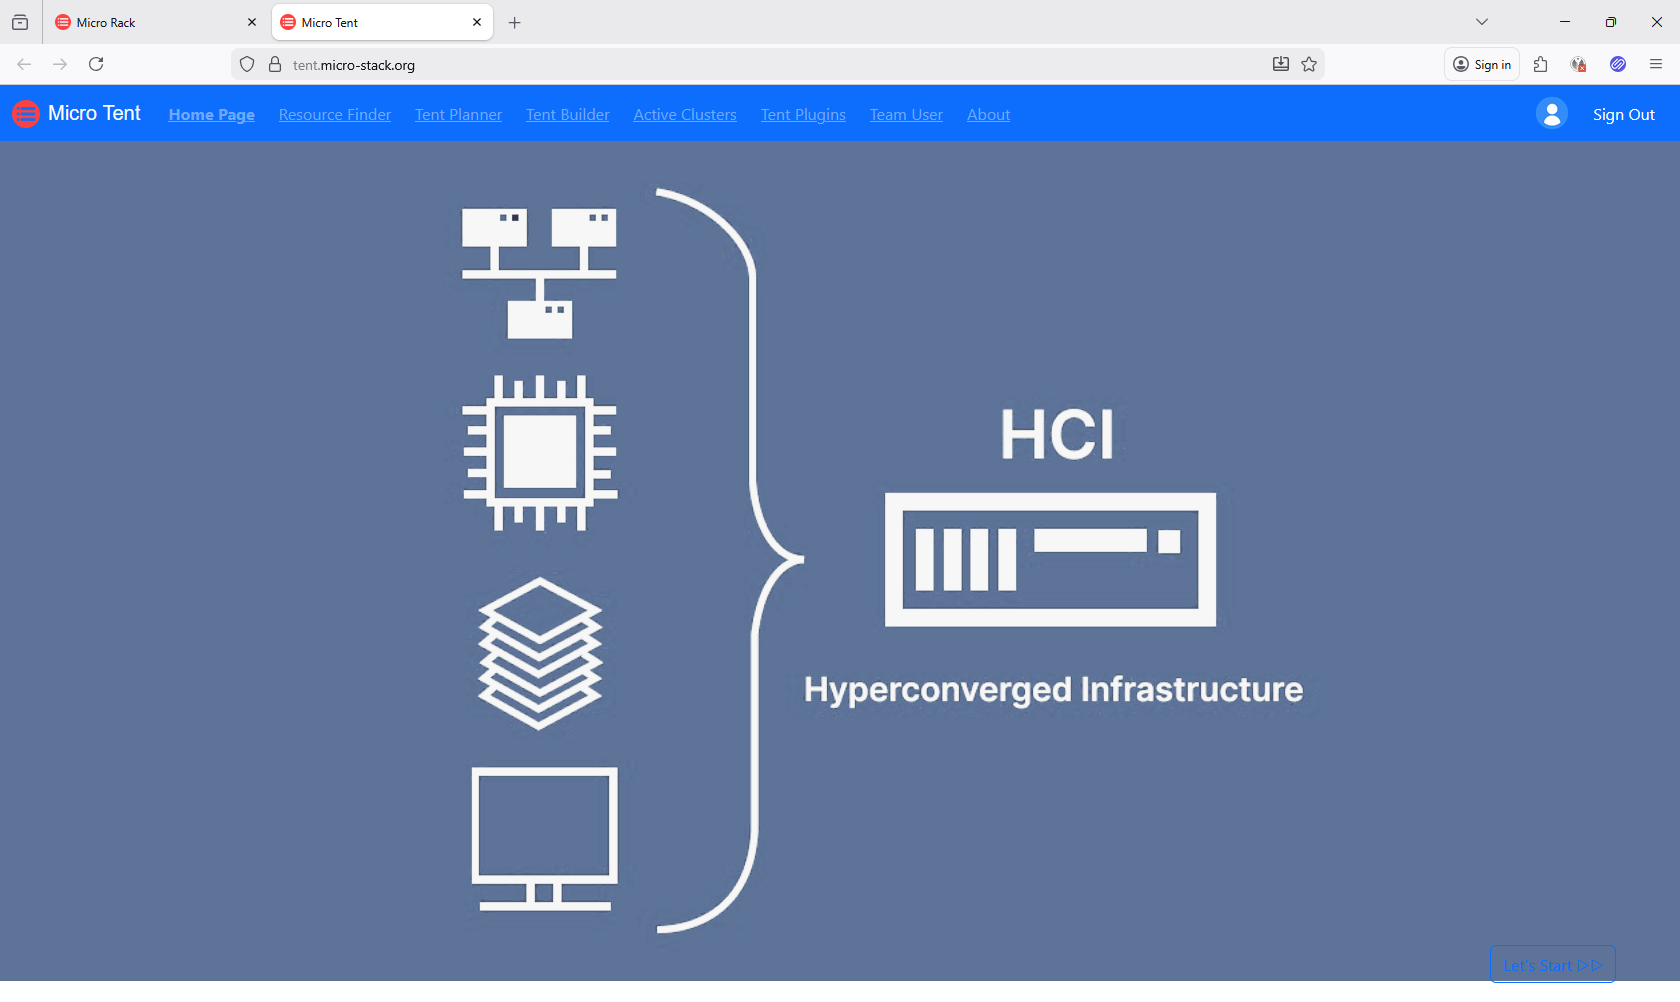Click the save-to-pocket icon in address bar
Screen dimensions: 1680x1002
[x=1281, y=64]
